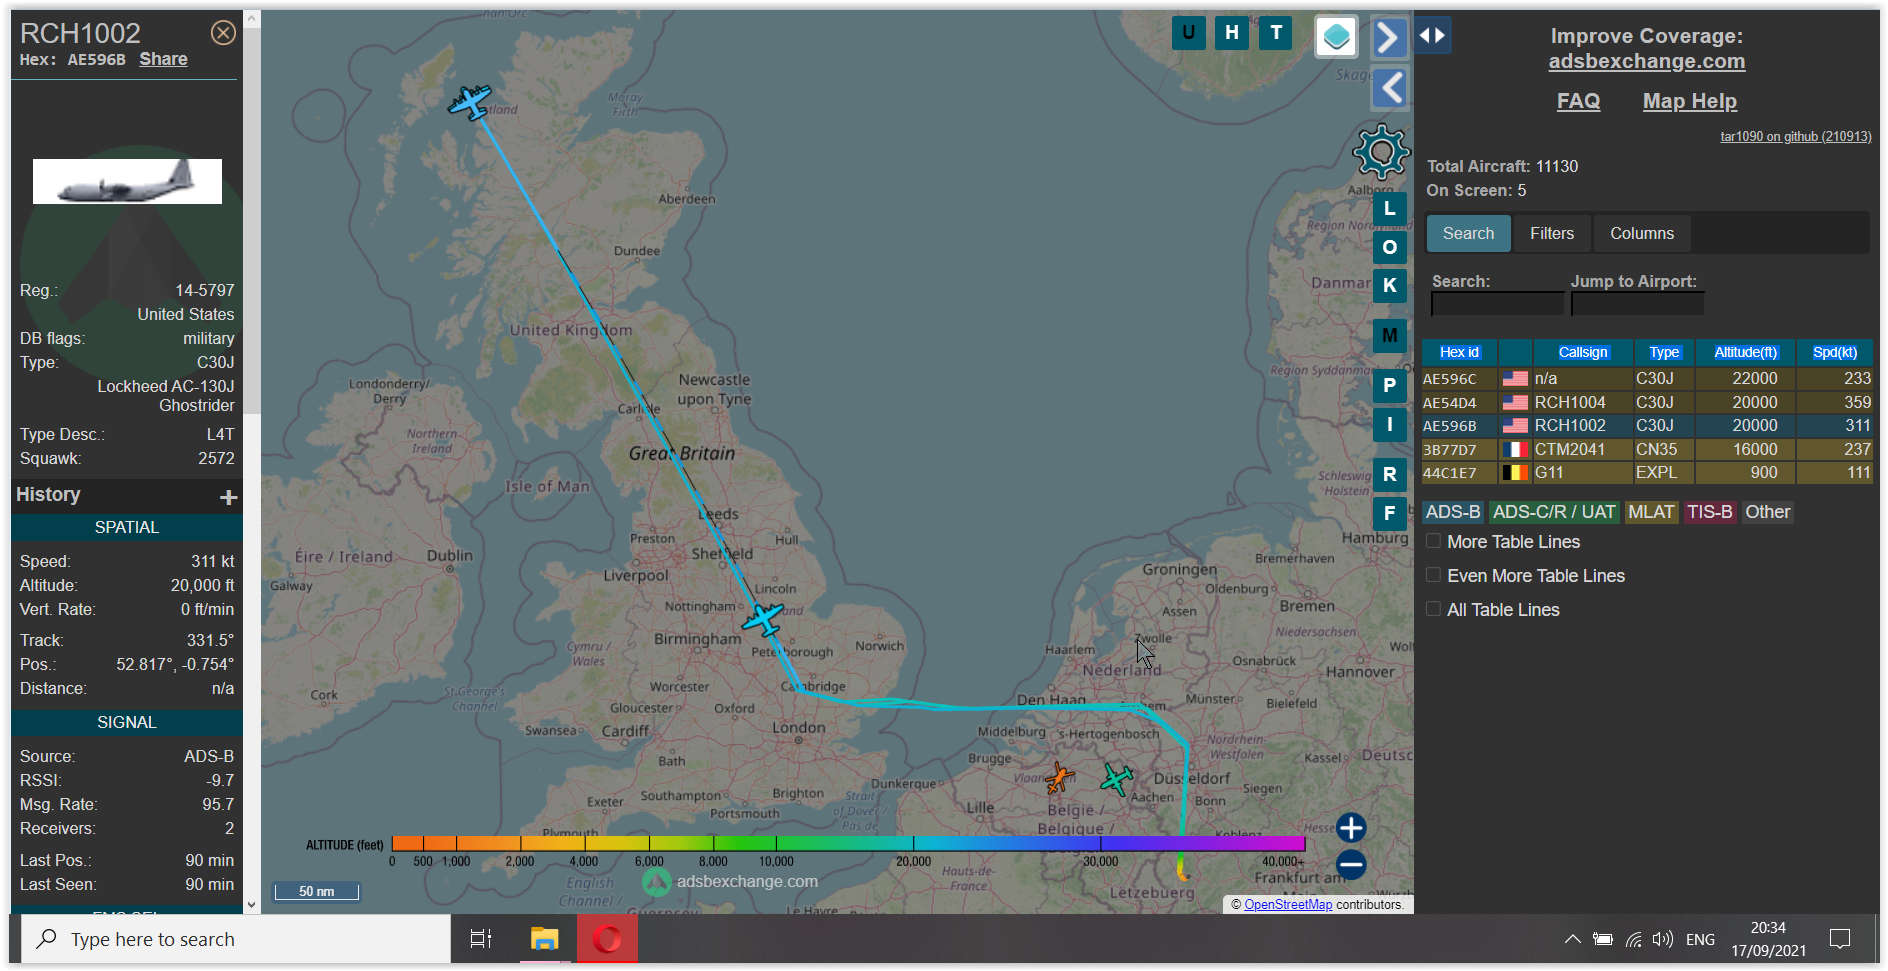Open the volume control in tray

[1663, 939]
